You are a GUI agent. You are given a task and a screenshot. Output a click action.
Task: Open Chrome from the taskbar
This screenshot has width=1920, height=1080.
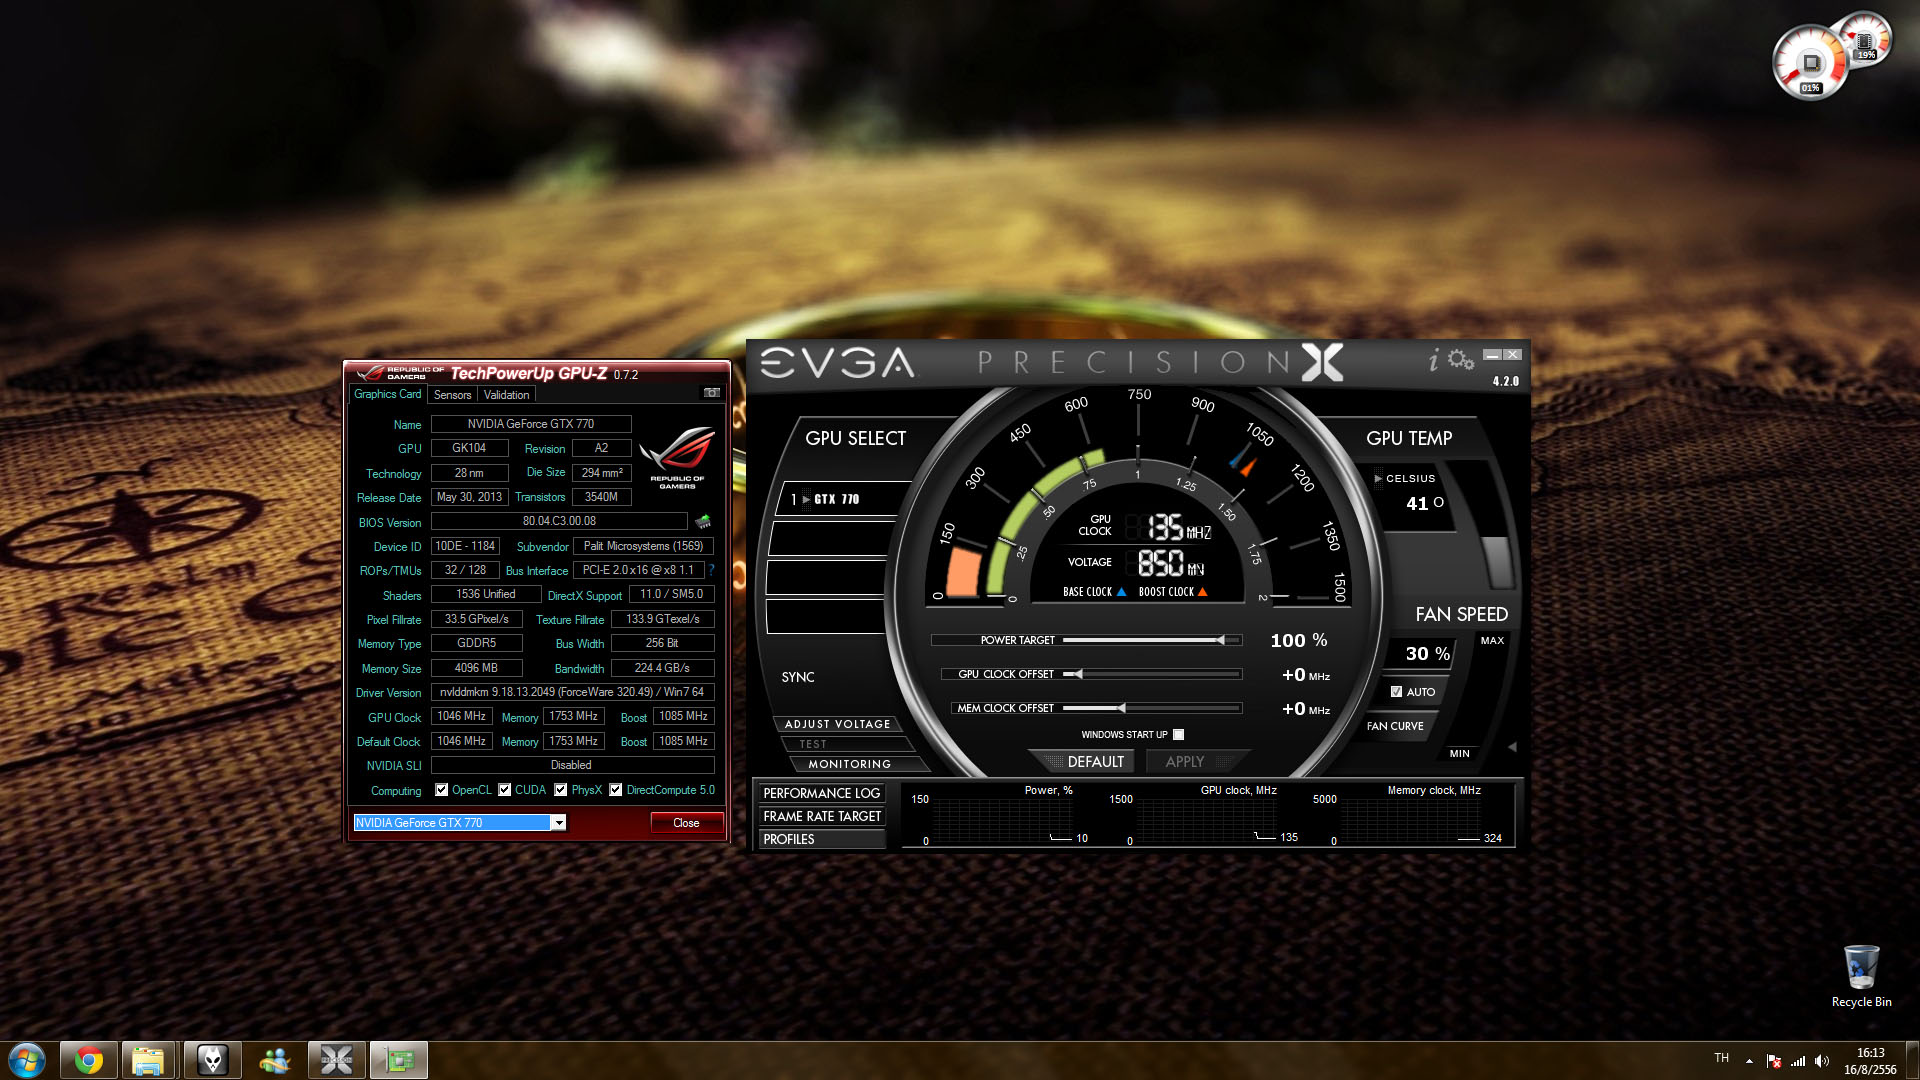(88, 1060)
